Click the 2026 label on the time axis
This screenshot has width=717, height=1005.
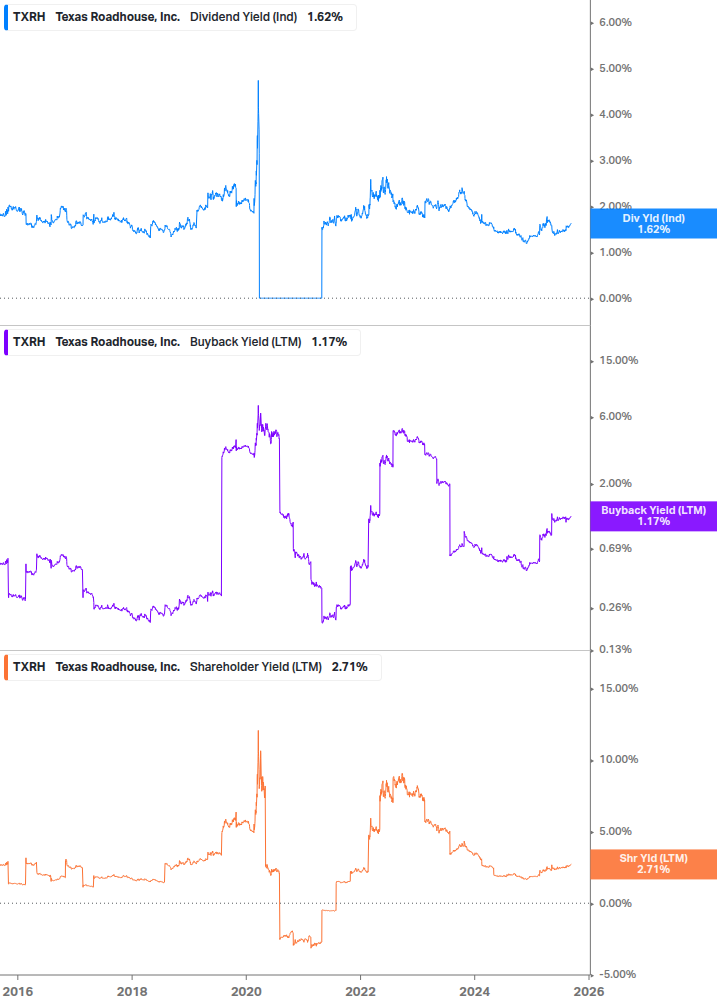pos(589,992)
